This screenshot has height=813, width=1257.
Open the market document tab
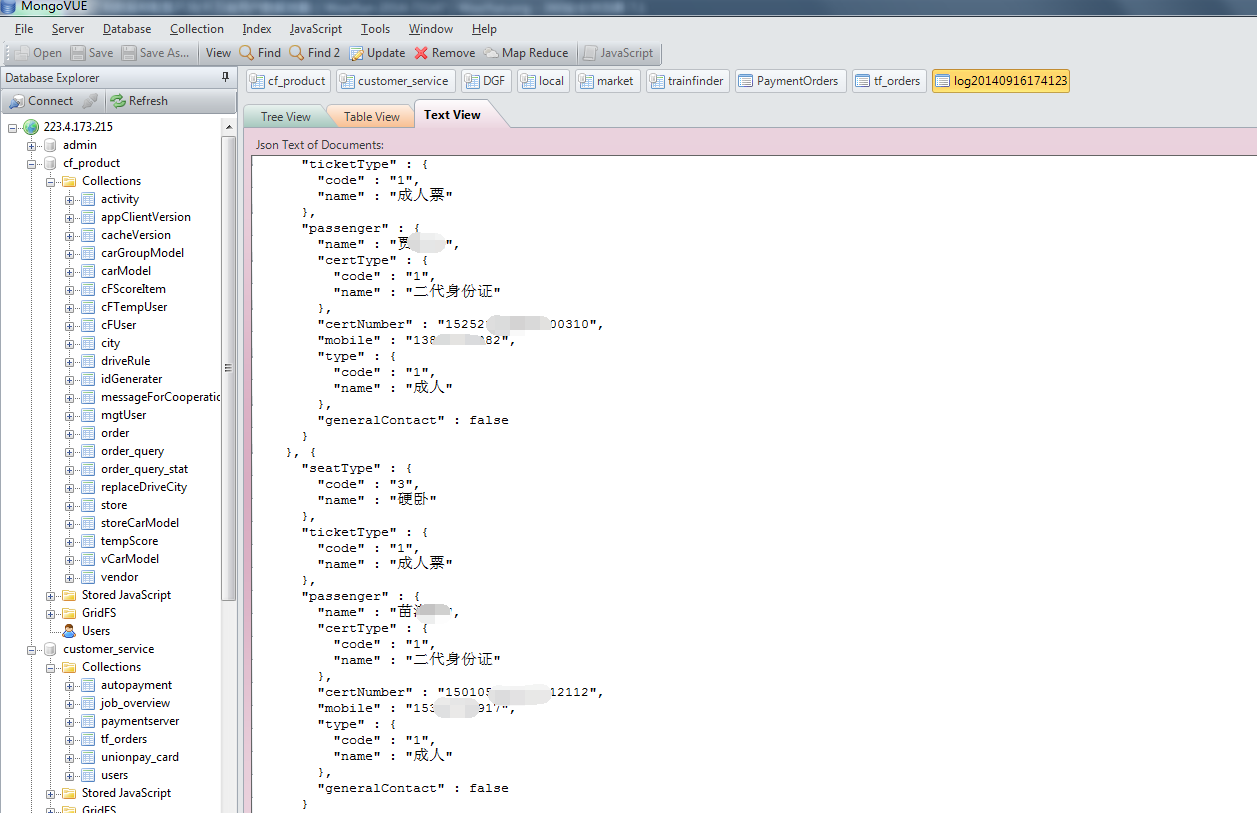pyautogui.click(x=607, y=81)
